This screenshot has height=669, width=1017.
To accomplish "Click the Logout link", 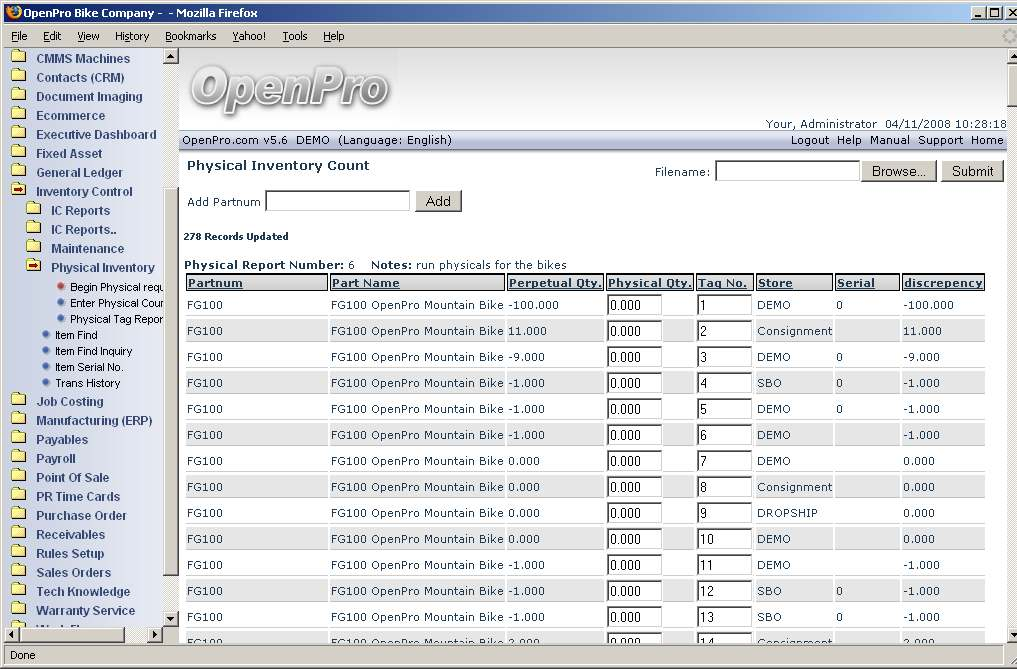I will click(809, 140).
